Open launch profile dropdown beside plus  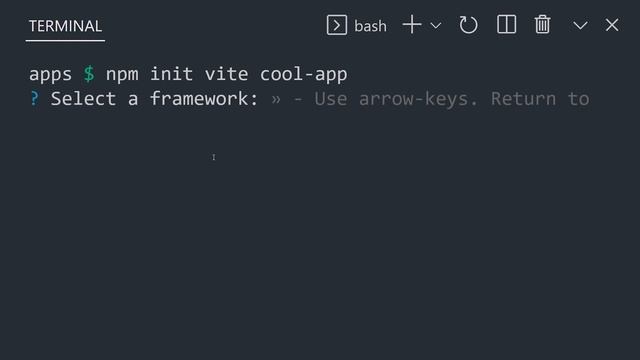(436, 26)
